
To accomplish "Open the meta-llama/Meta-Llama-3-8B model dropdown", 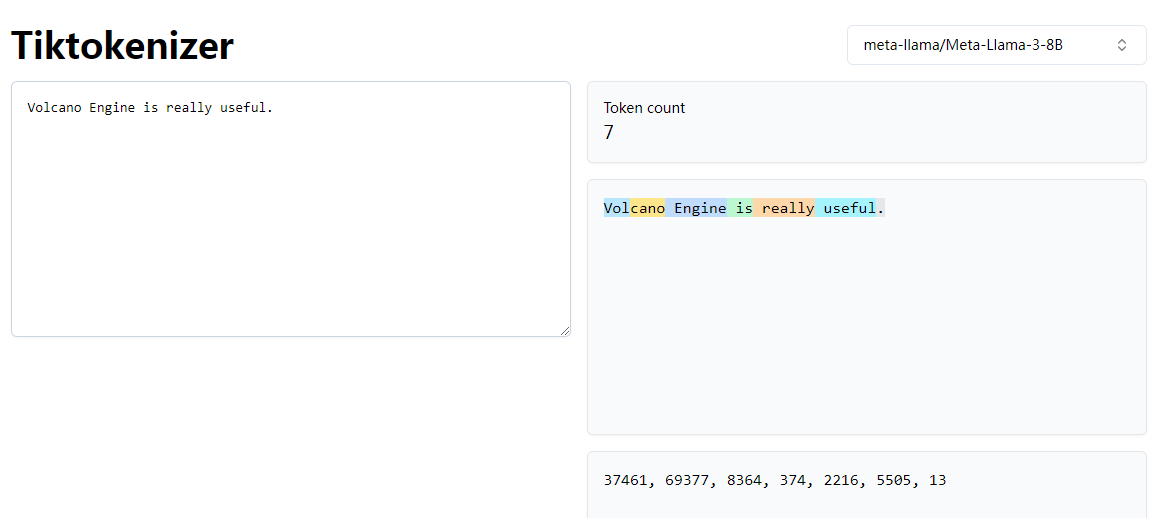I will point(997,45).
